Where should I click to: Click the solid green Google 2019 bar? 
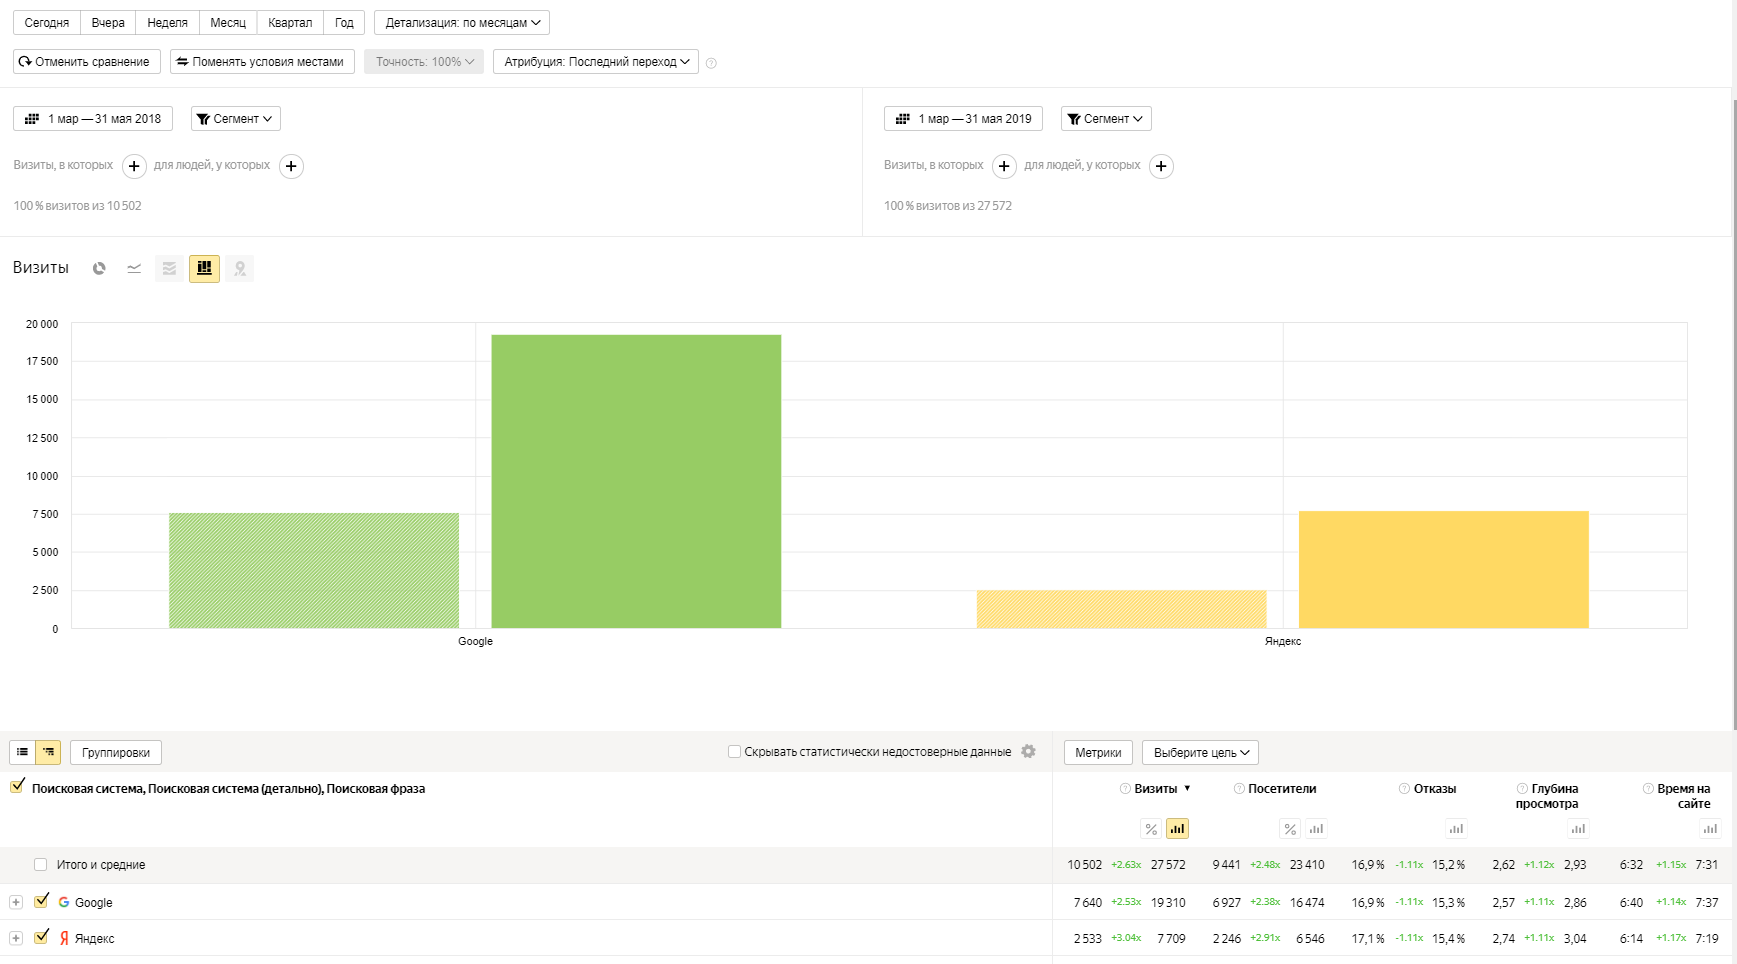pos(636,482)
